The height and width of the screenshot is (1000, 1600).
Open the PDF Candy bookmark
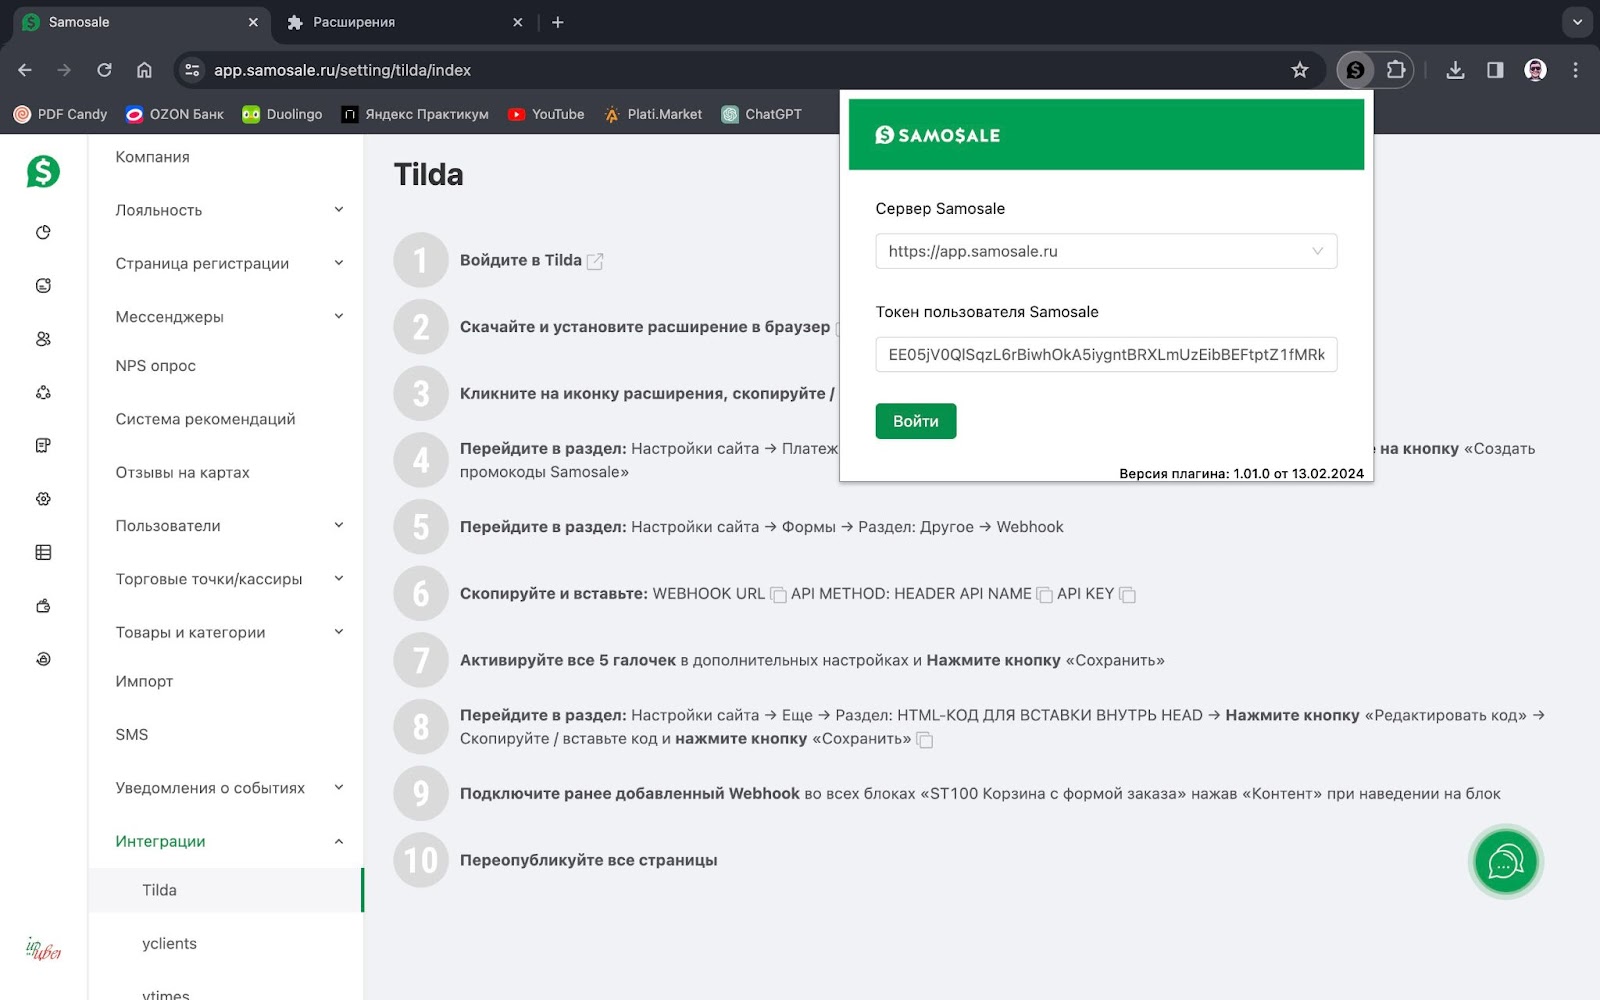[60, 114]
